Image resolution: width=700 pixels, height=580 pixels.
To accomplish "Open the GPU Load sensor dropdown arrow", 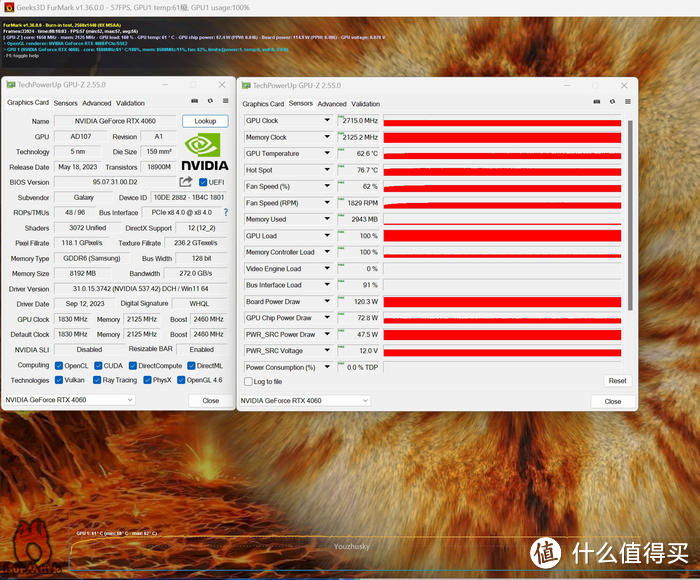I will coord(327,235).
